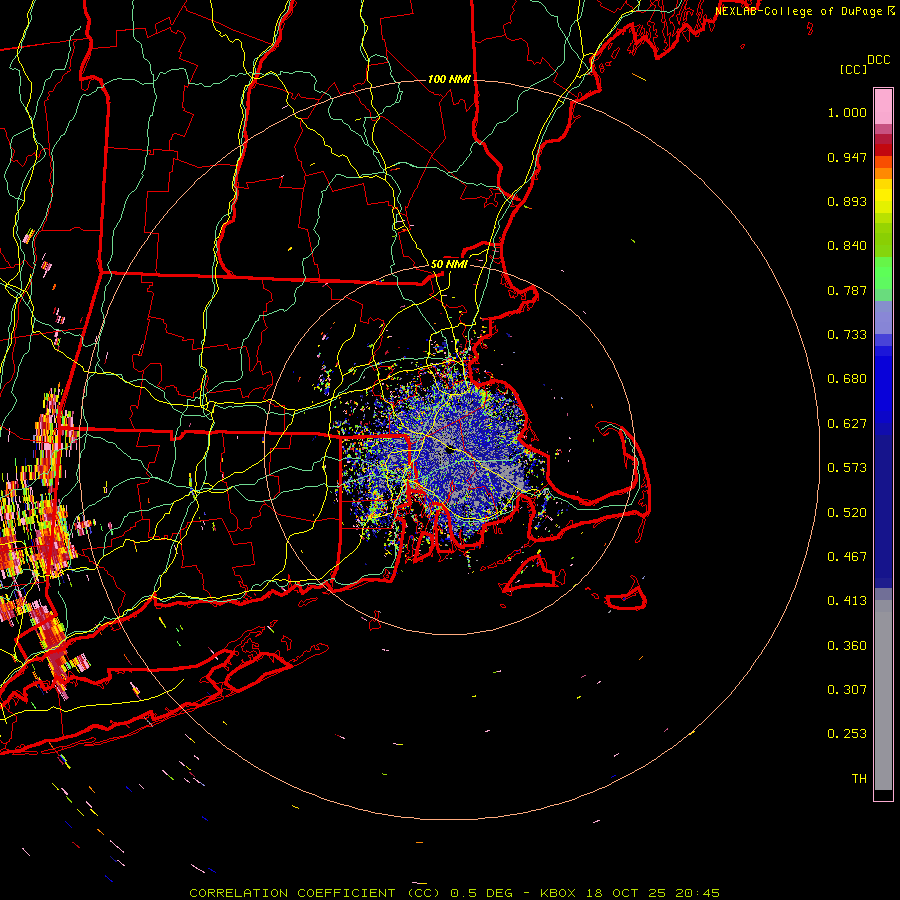Viewport: 900px width, 900px height.
Task: Select the 0.947 legend value
Action: [x=847, y=157]
